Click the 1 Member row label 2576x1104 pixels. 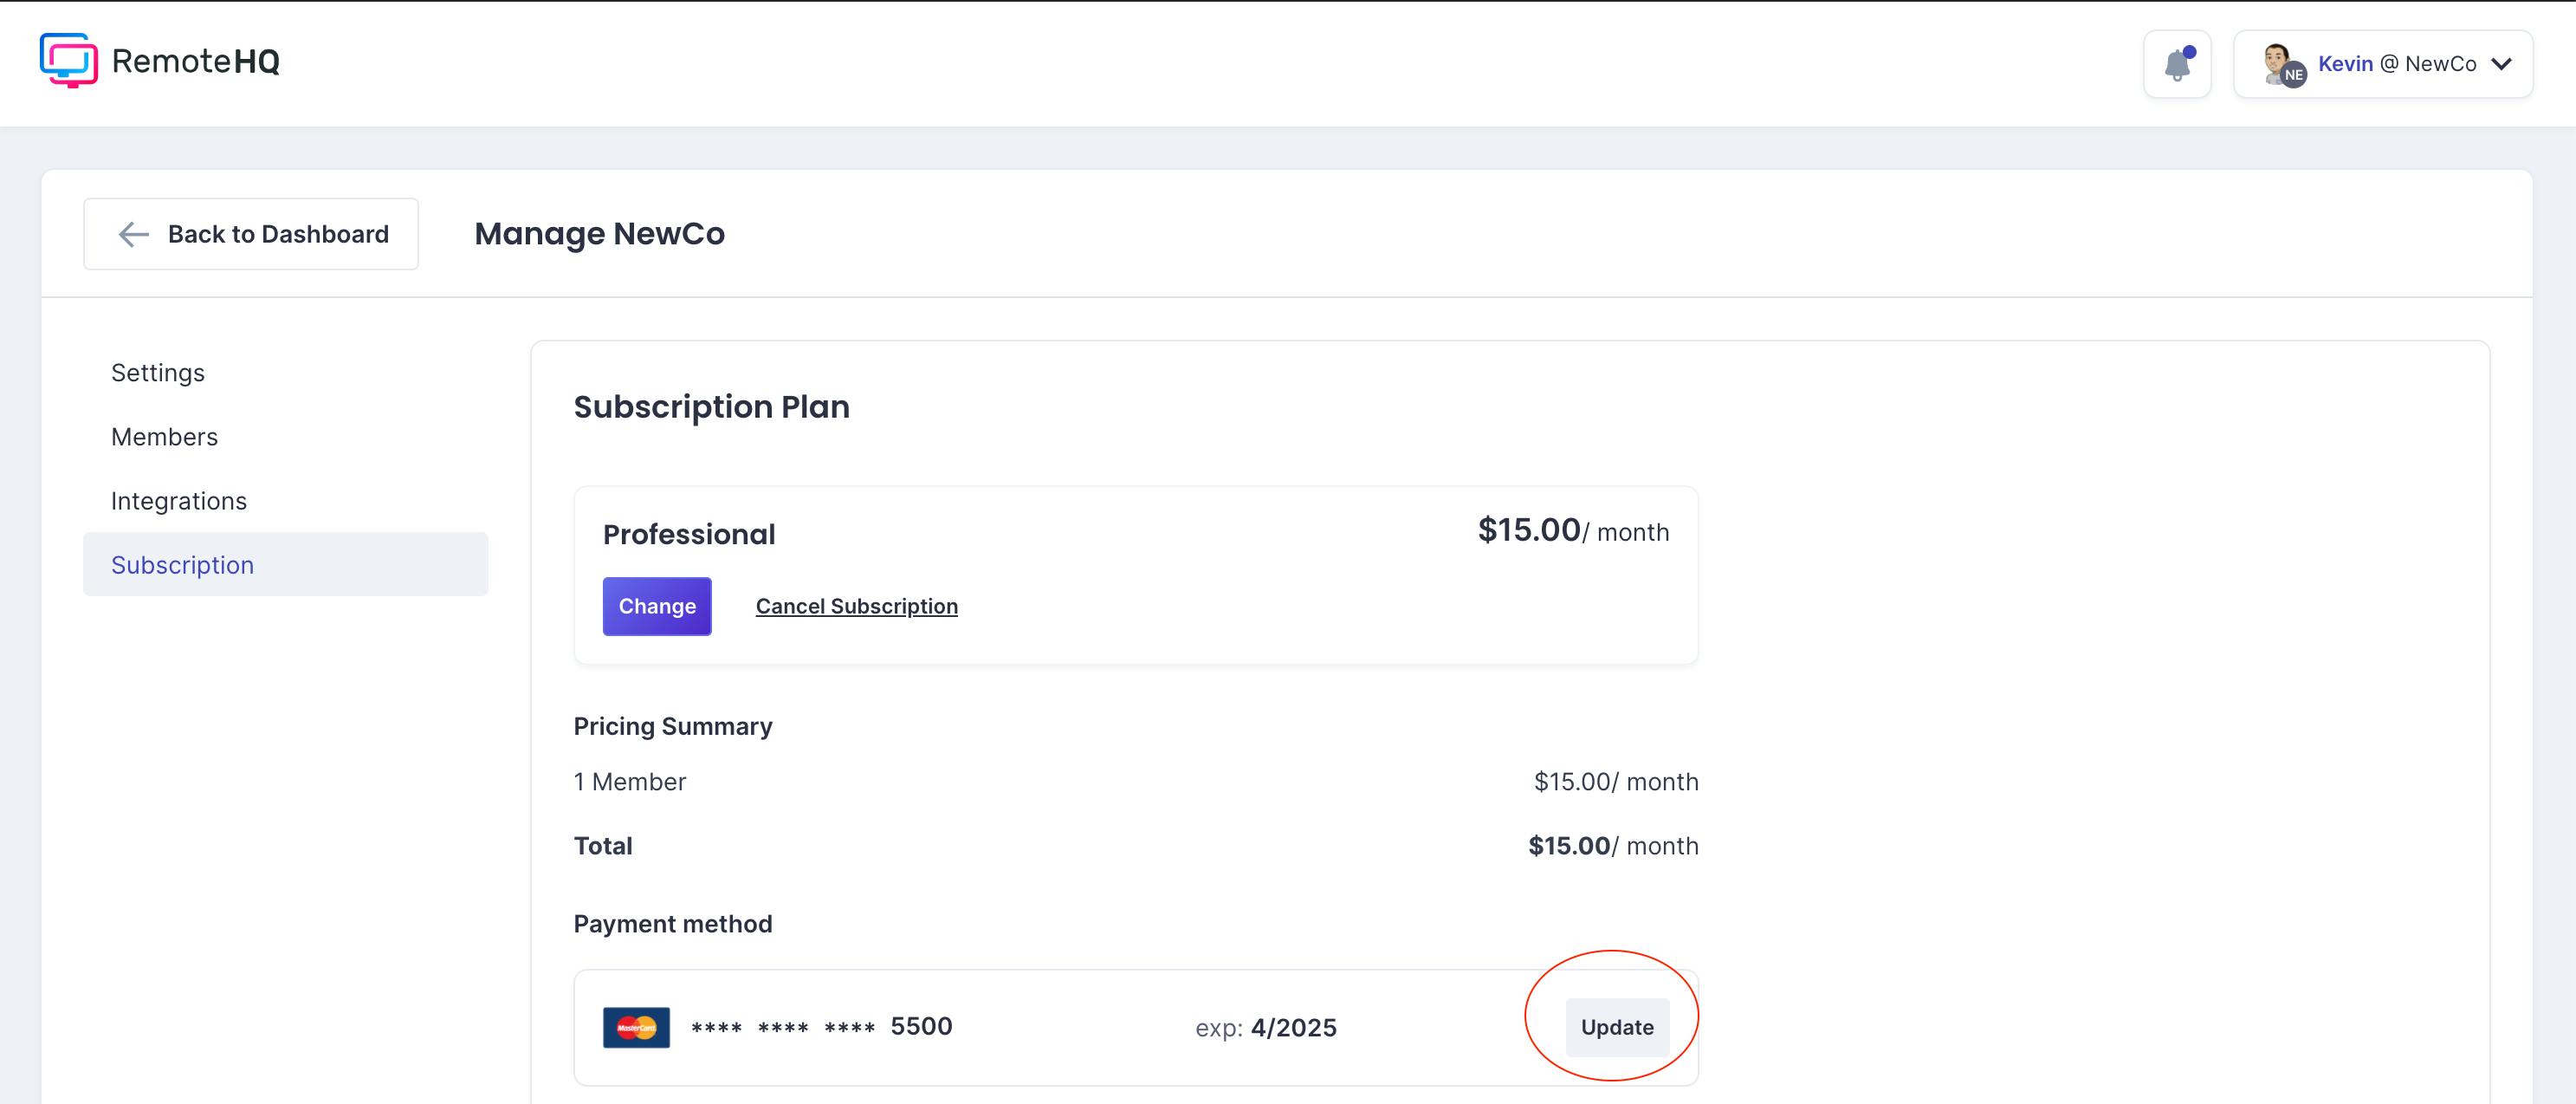(630, 782)
